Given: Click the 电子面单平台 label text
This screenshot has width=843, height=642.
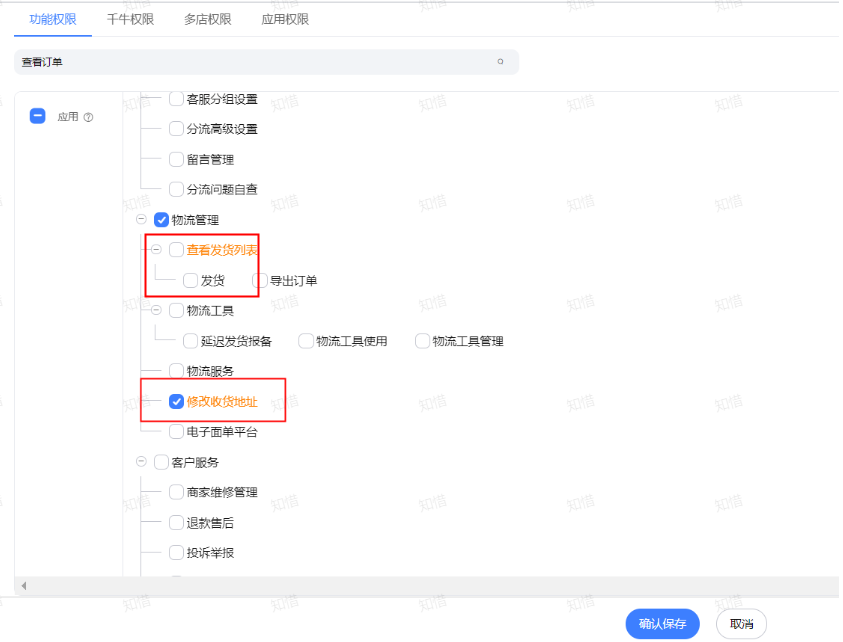Looking at the screenshot, I should (222, 432).
